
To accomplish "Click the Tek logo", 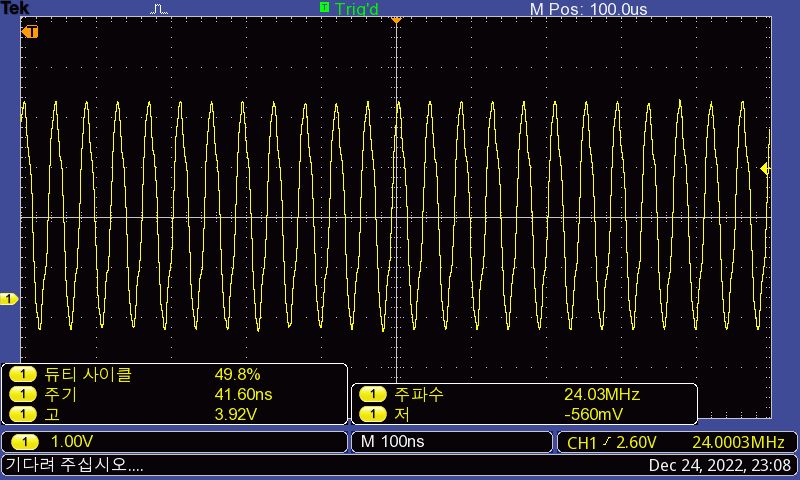I will (x=15, y=8).
